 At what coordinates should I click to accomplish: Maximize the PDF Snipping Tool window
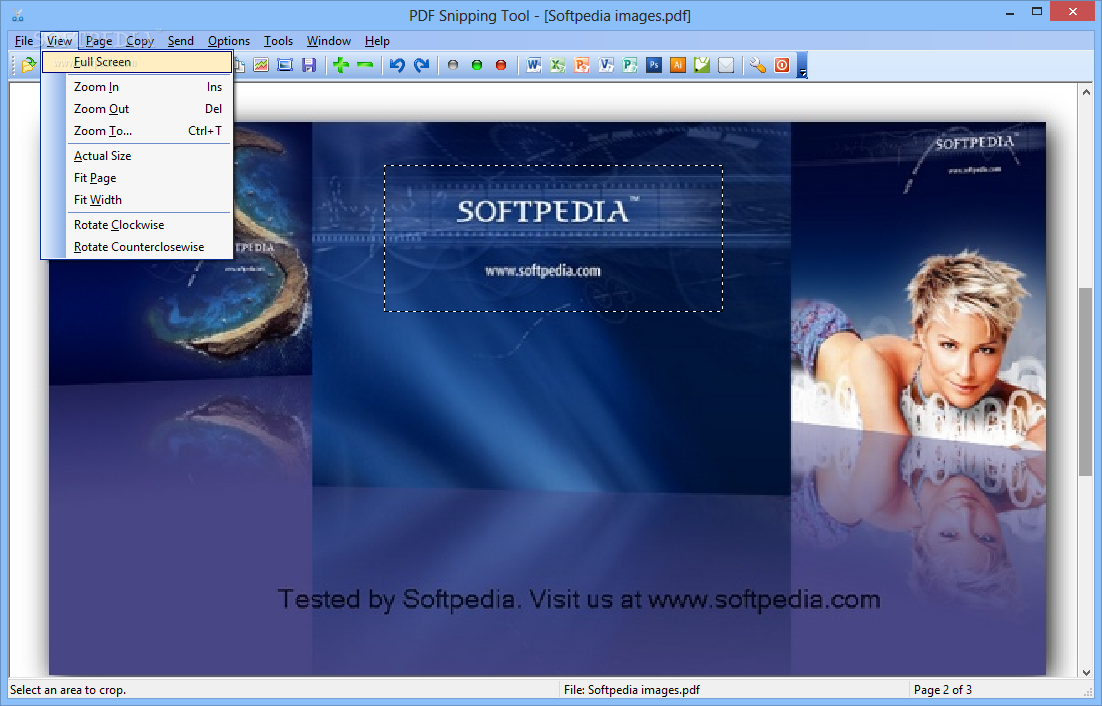(x=1037, y=12)
